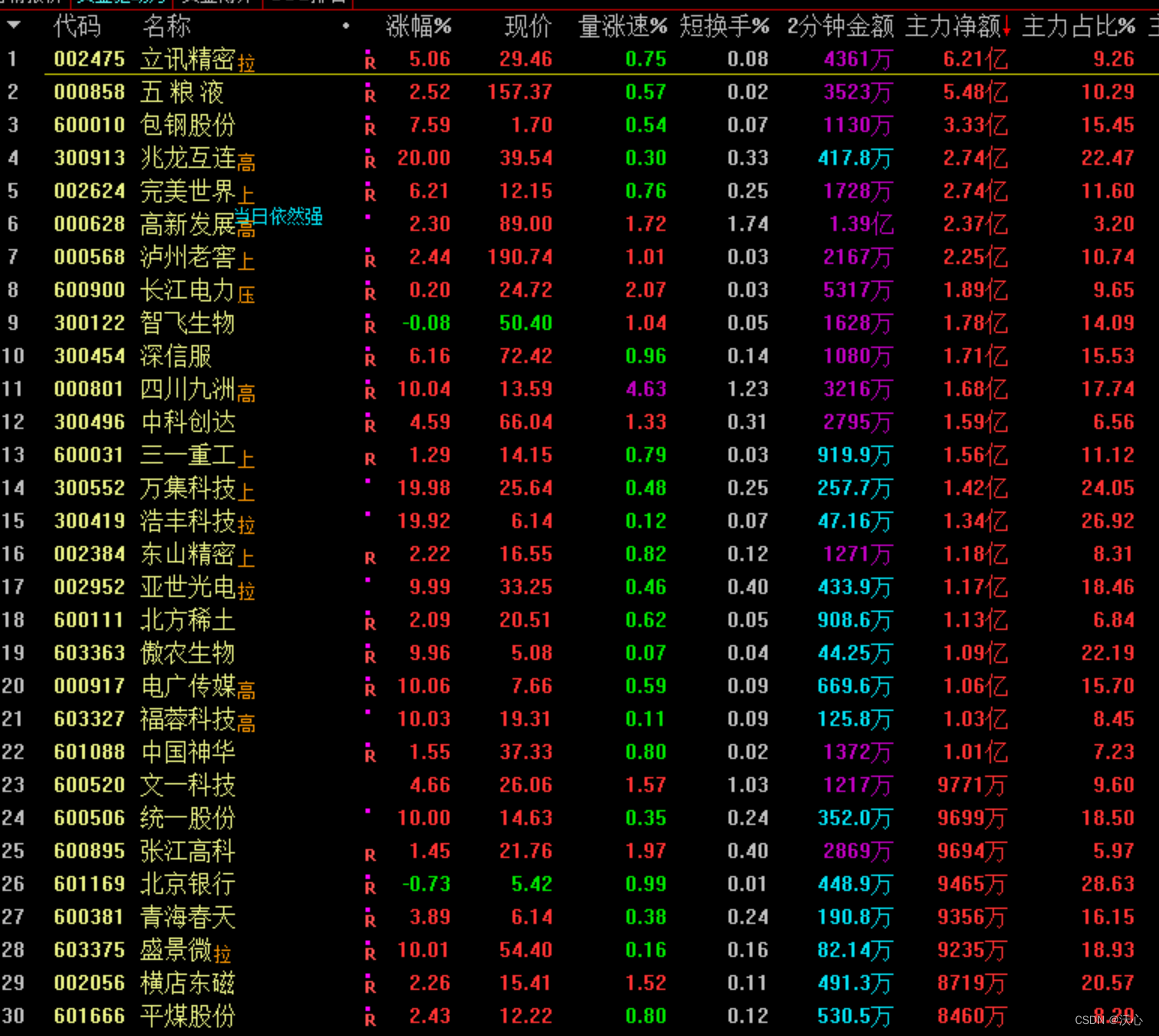Viewport: 1159px width, 1036px height.
Task: Click the R marker in 平煤股份 row
Action: point(370,1019)
